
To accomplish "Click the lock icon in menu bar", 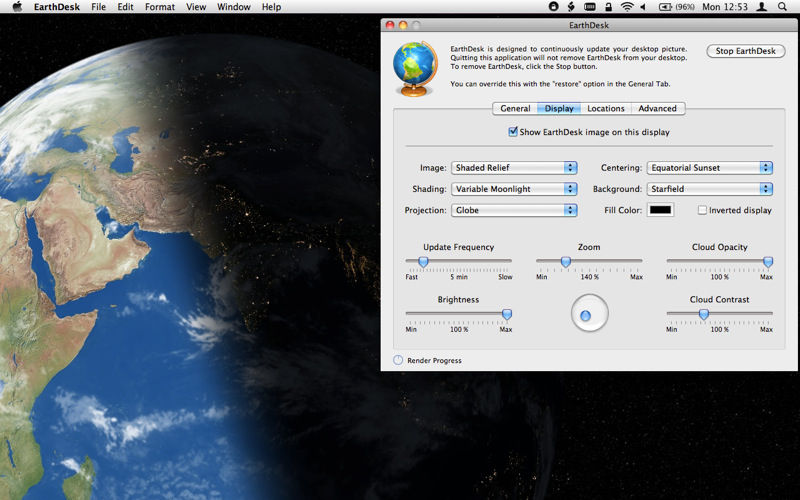I will 608,7.
